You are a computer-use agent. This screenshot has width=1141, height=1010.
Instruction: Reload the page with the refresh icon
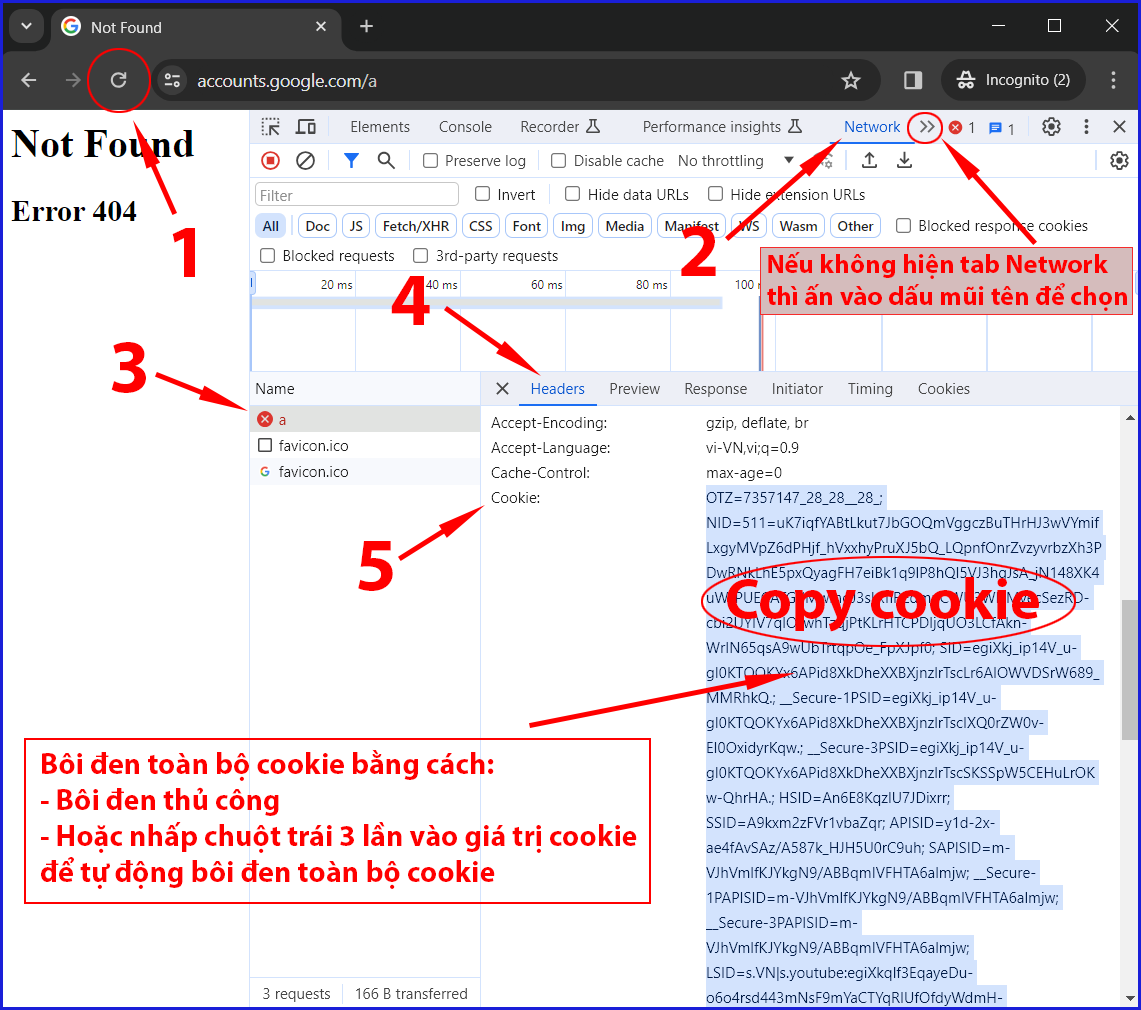(119, 80)
